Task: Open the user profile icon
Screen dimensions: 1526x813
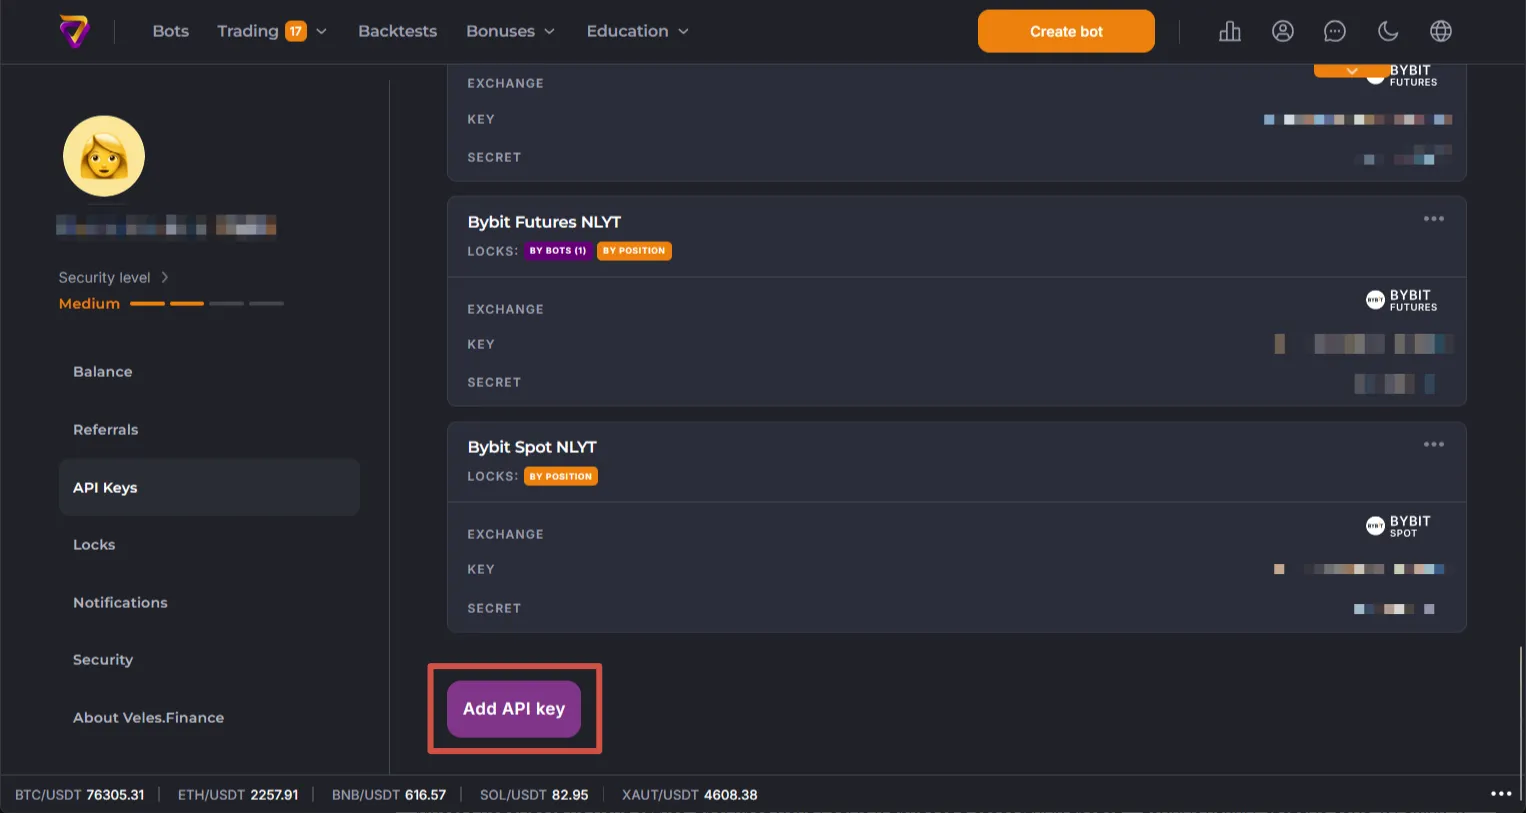Action: [x=1283, y=31]
